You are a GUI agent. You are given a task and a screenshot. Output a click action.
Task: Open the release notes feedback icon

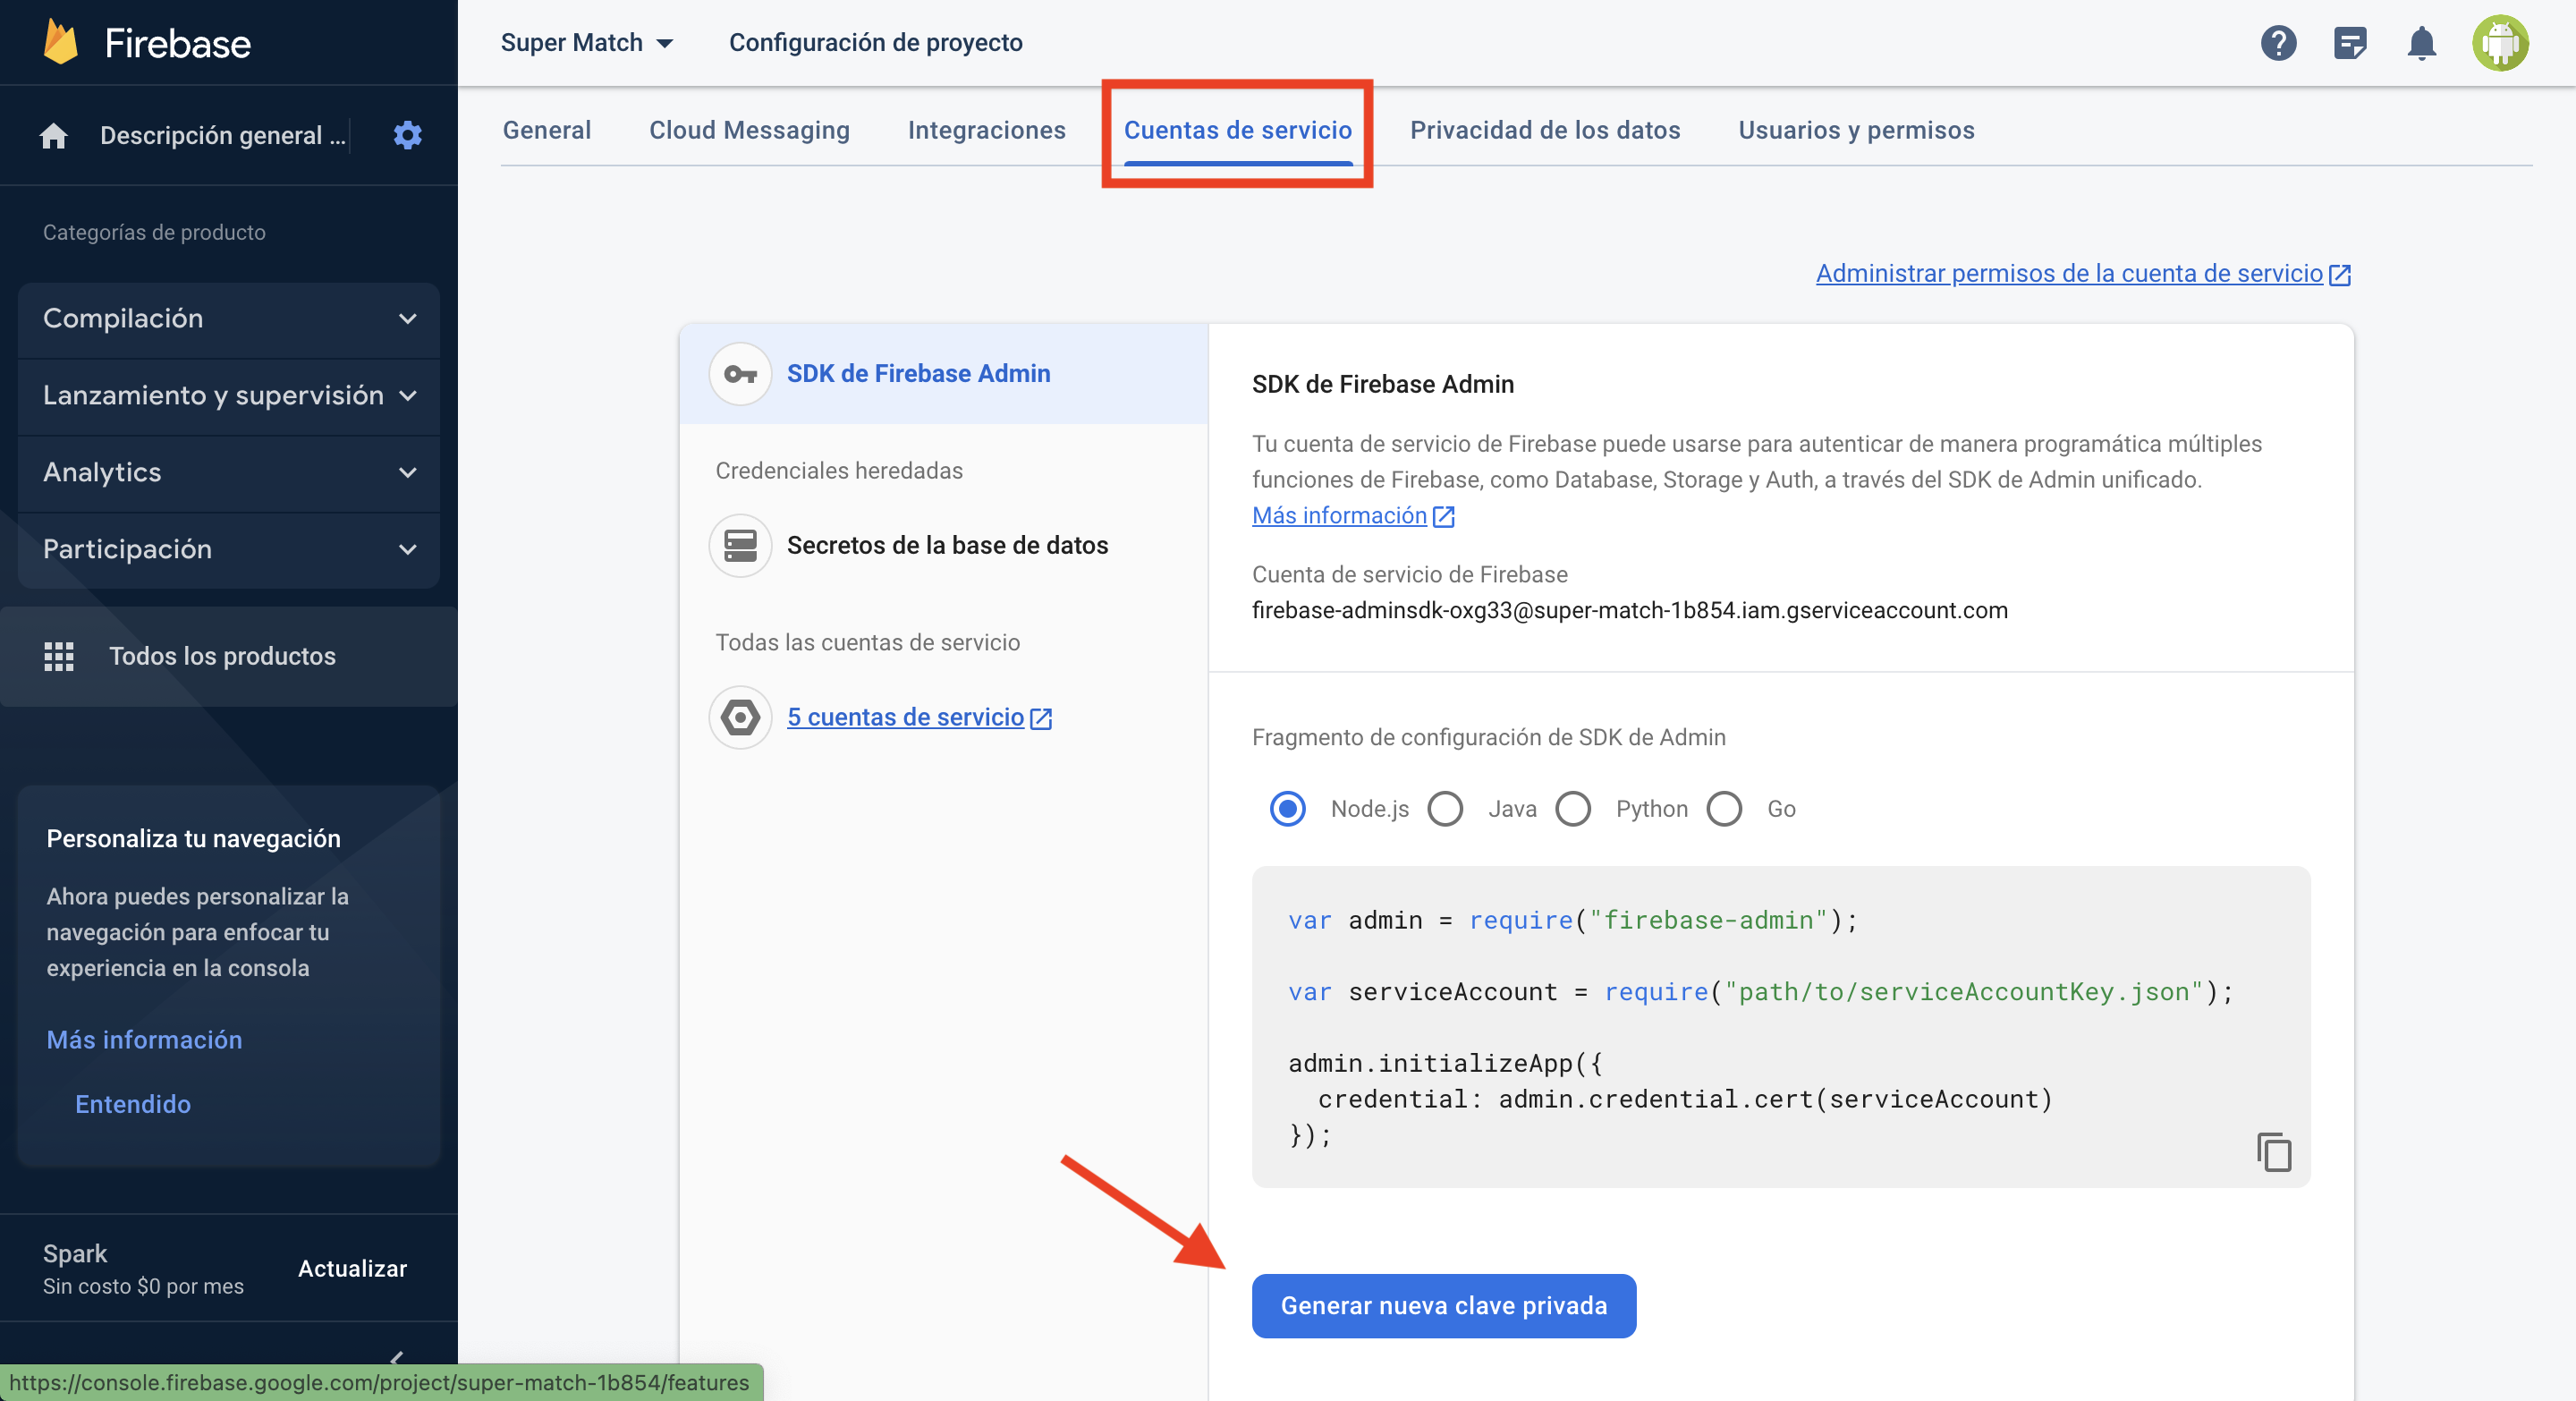pos(2350,43)
